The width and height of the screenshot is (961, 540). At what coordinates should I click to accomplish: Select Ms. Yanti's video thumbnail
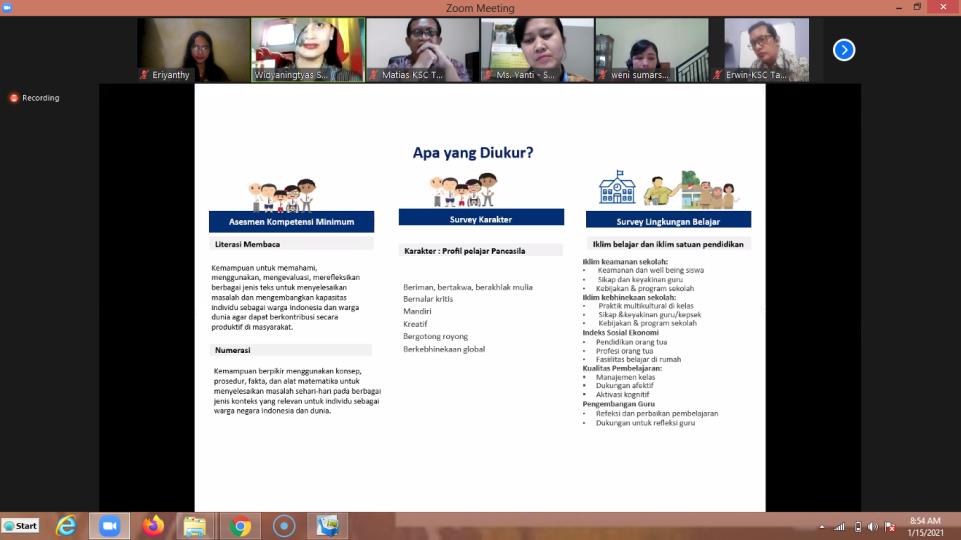click(537, 50)
